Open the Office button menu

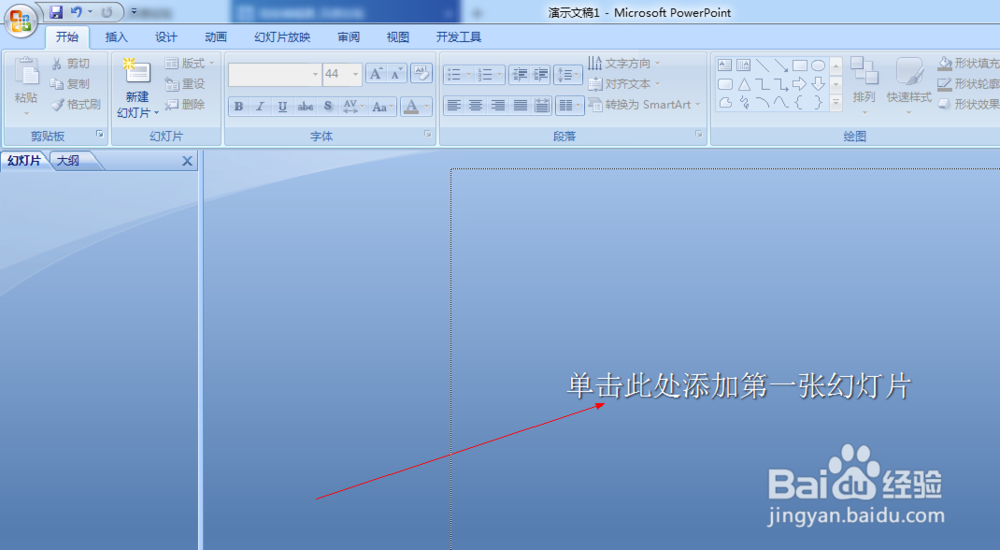[20, 20]
